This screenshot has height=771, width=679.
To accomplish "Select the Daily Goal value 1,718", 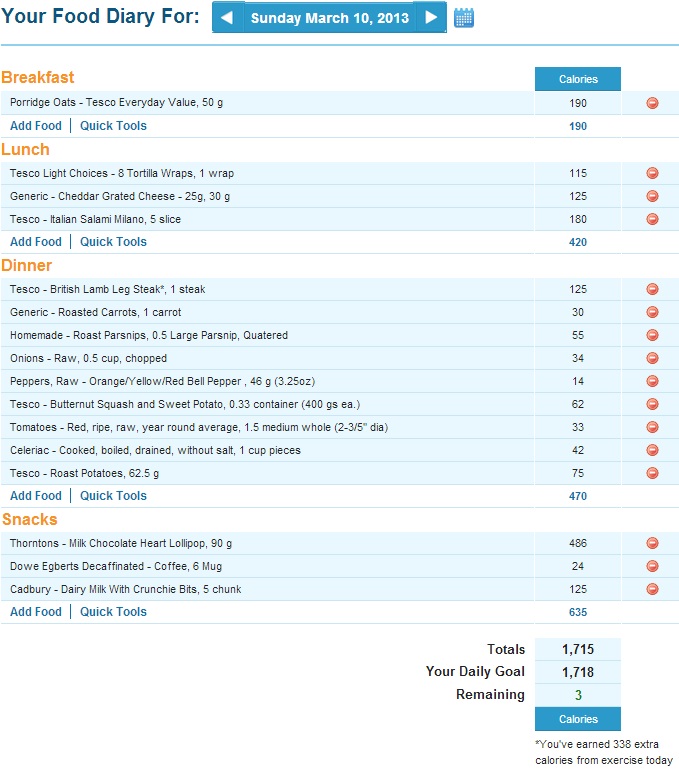I will click(578, 672).
